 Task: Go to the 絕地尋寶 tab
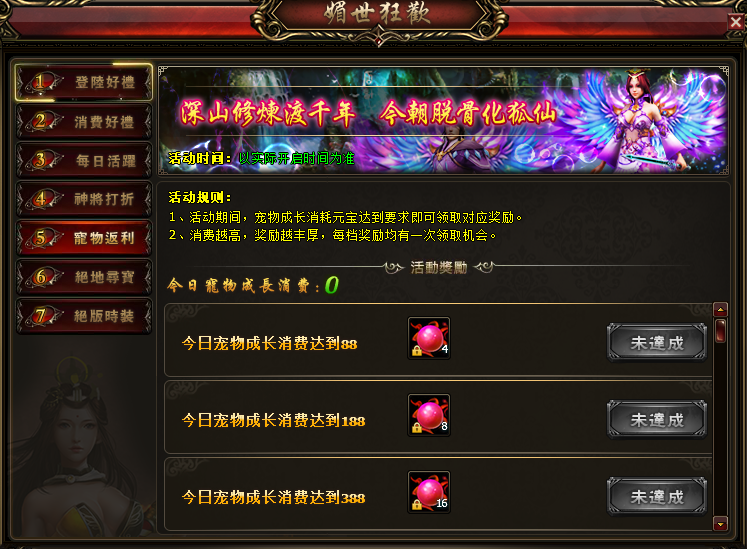click(x=84, y=277)
